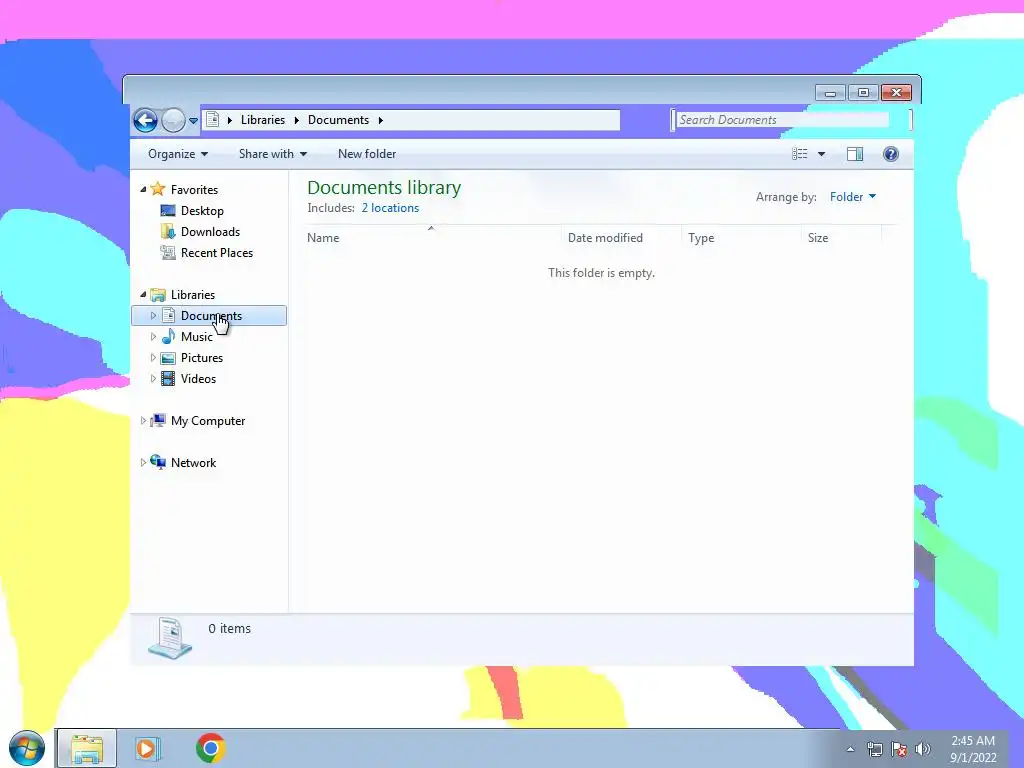Click the greyed-out Forward navigation button
Image resolution: width=1024 pixels, height=768 pixels.
[173, 120]
